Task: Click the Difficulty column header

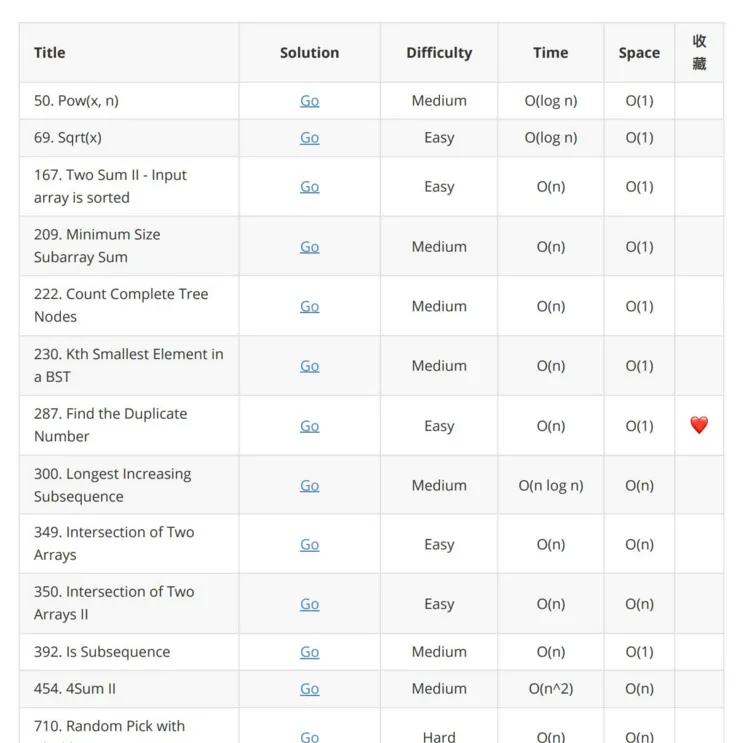Action: tap(439, 53)
